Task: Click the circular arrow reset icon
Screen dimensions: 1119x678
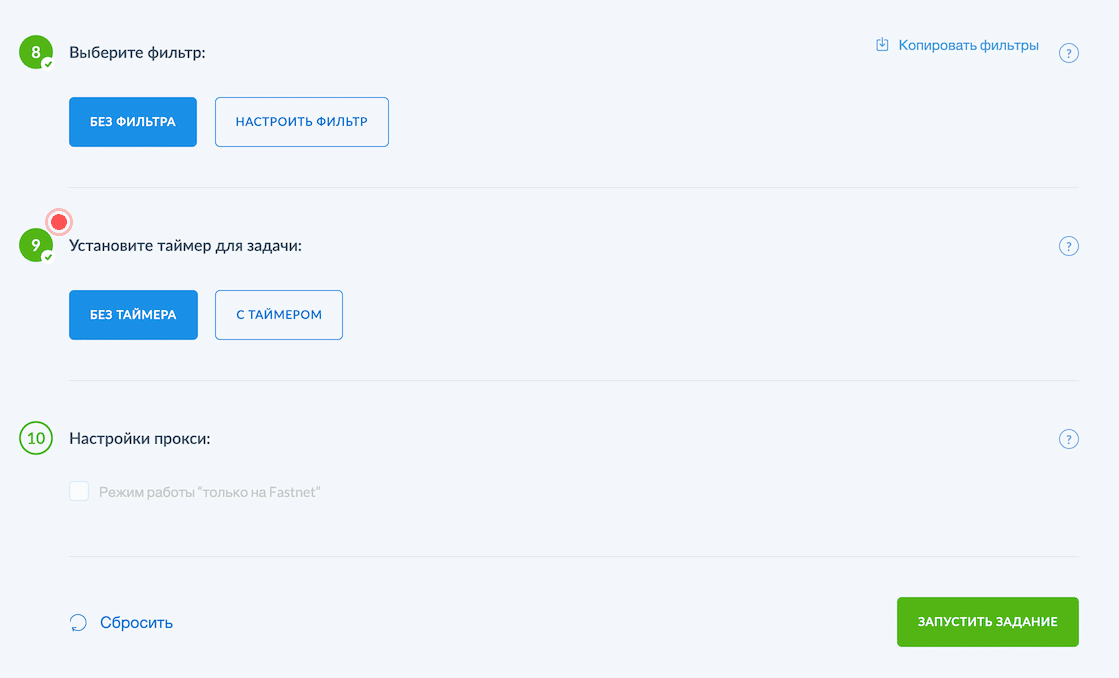Action: click(78, 623)
